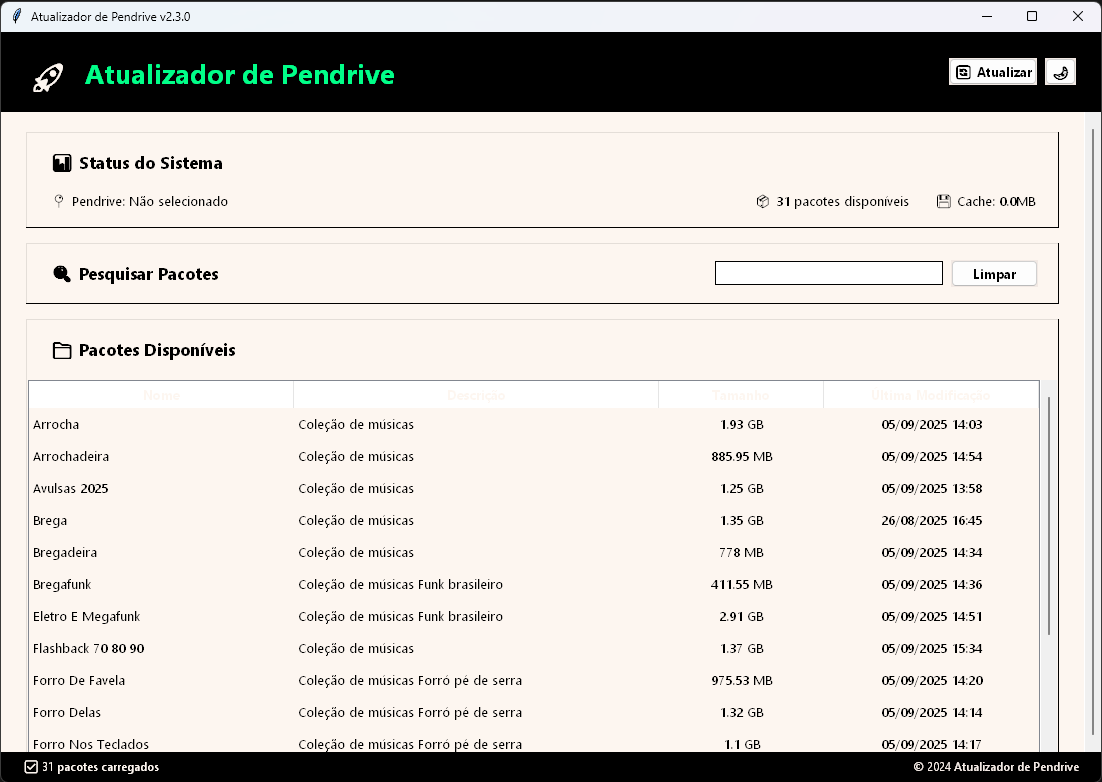
Task: Sort packages by the Tamanho column header
Action: point(740,394)
